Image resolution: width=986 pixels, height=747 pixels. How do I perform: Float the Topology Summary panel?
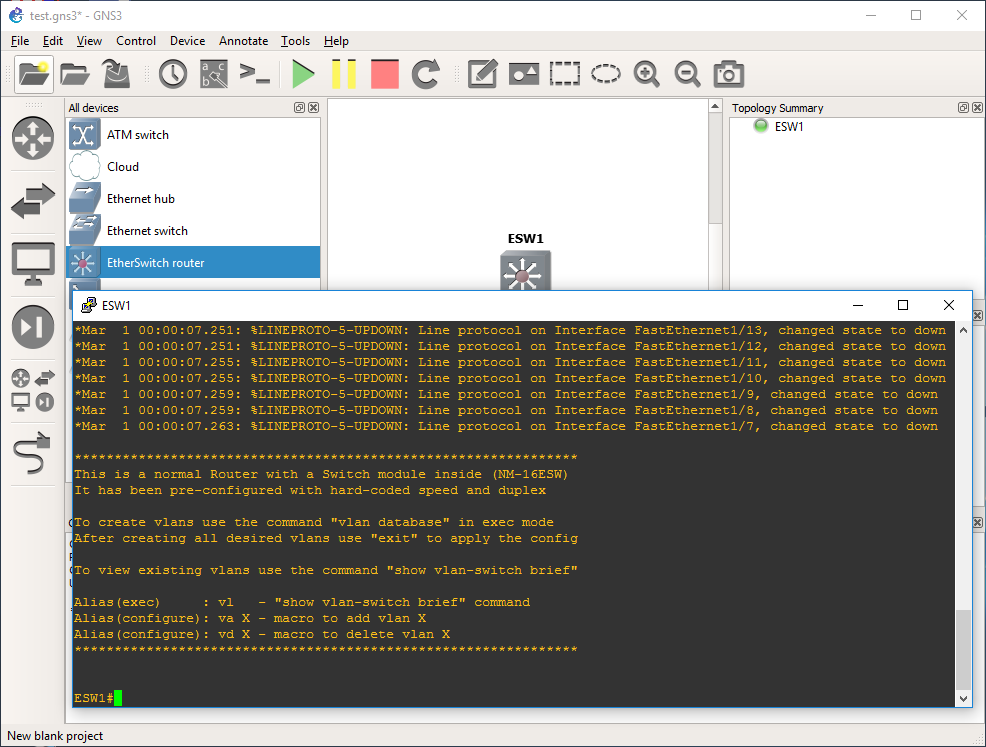point(963,108)
